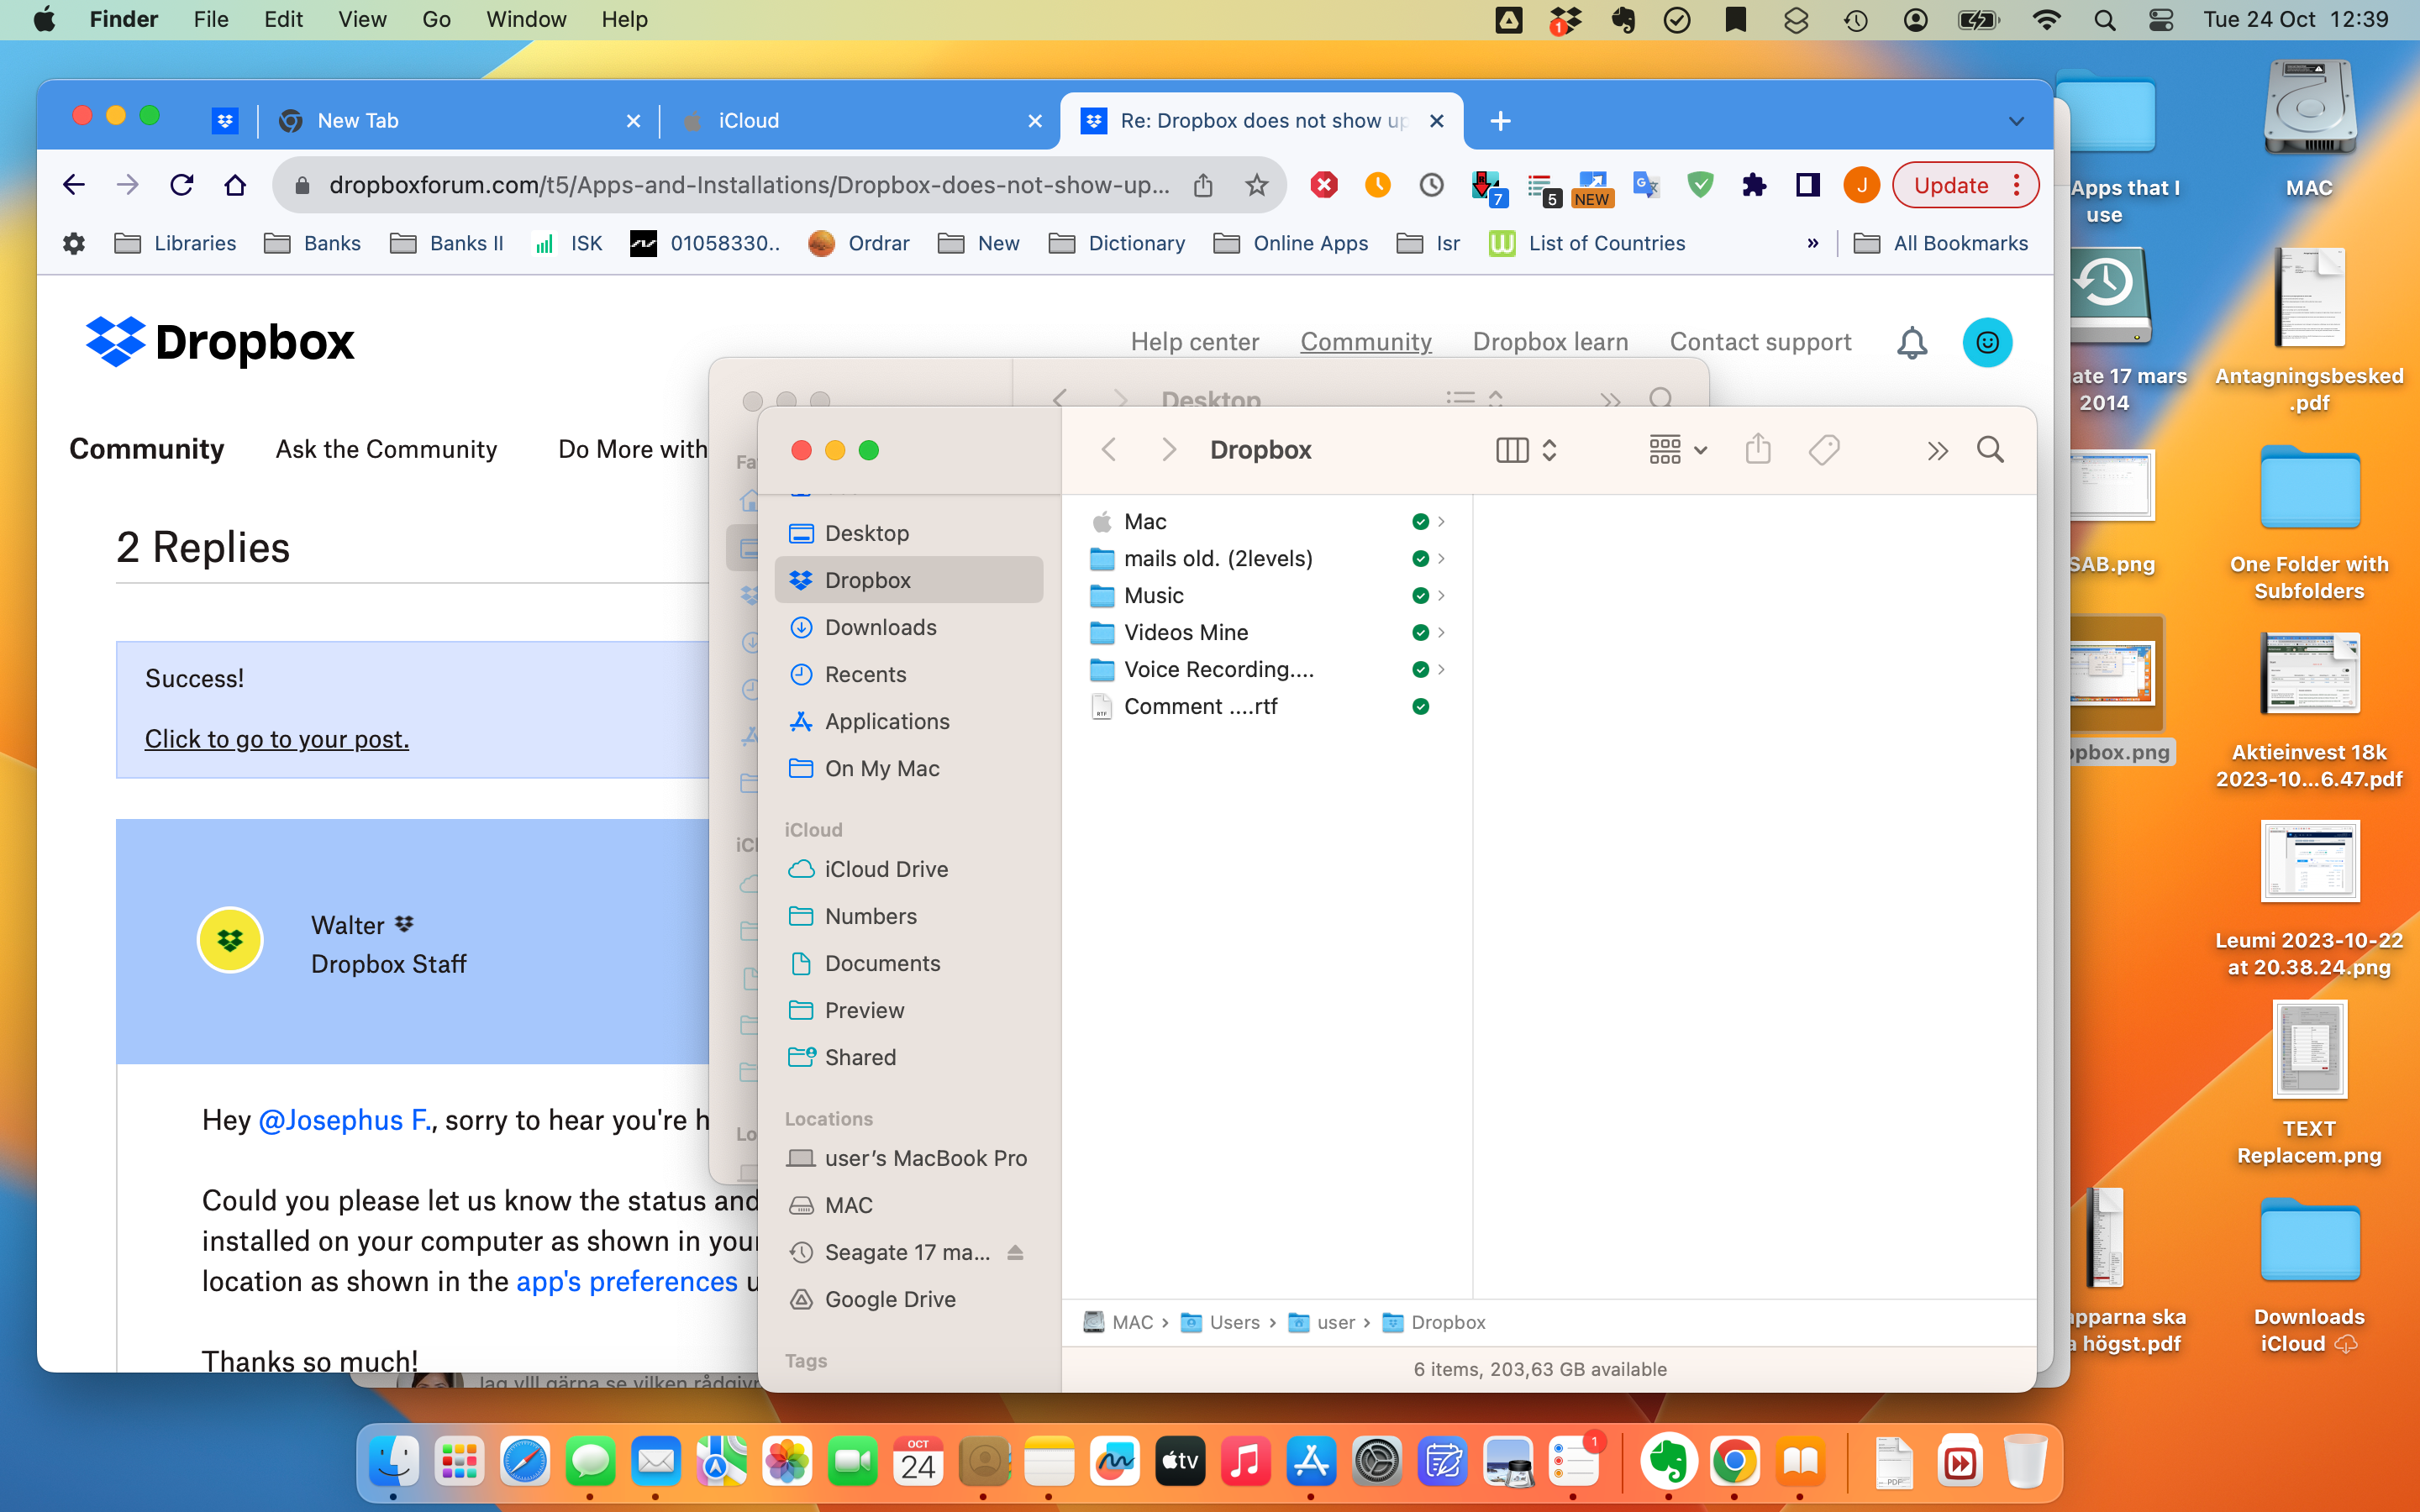Open Spotlight search in menu bar
Image resolution: width=2420 pixels, height=1512 pixels.
(2104, 19)
